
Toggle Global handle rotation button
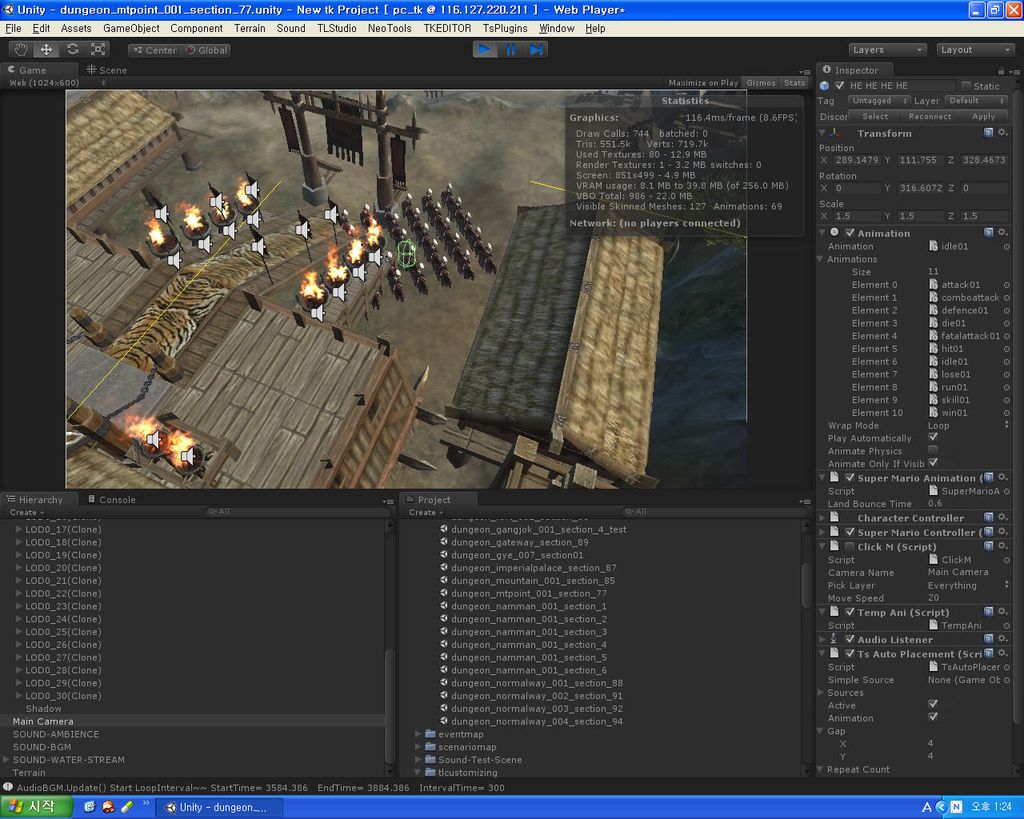coord(206,50)
